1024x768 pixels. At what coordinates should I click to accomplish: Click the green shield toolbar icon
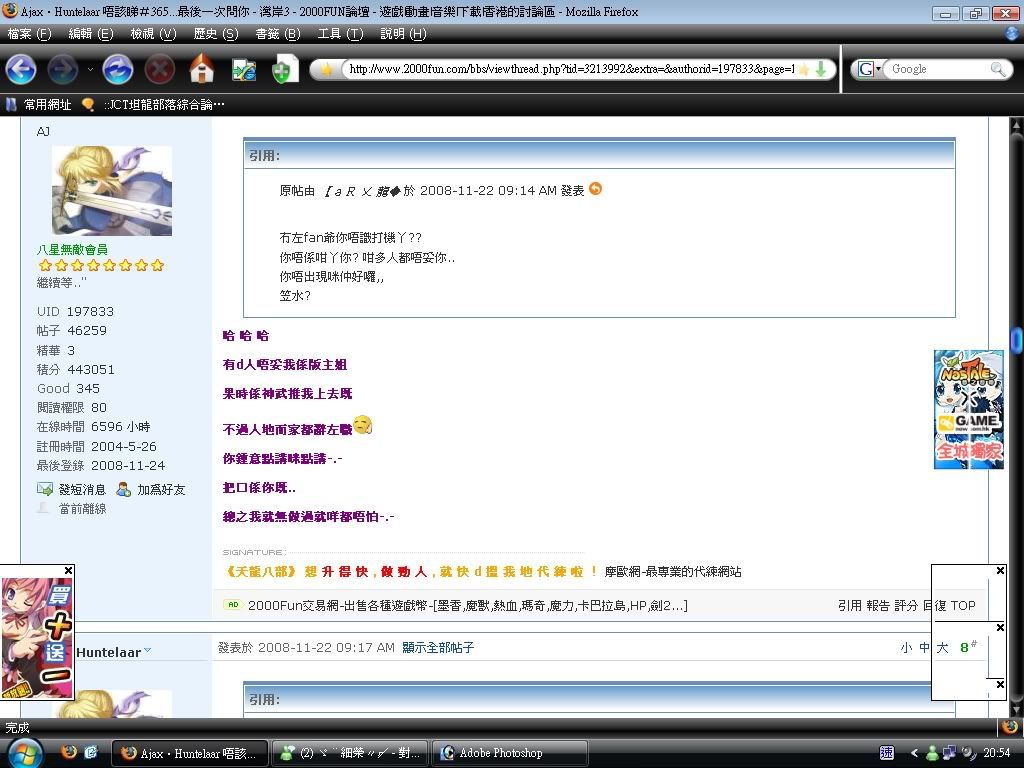tap(285, 69)
